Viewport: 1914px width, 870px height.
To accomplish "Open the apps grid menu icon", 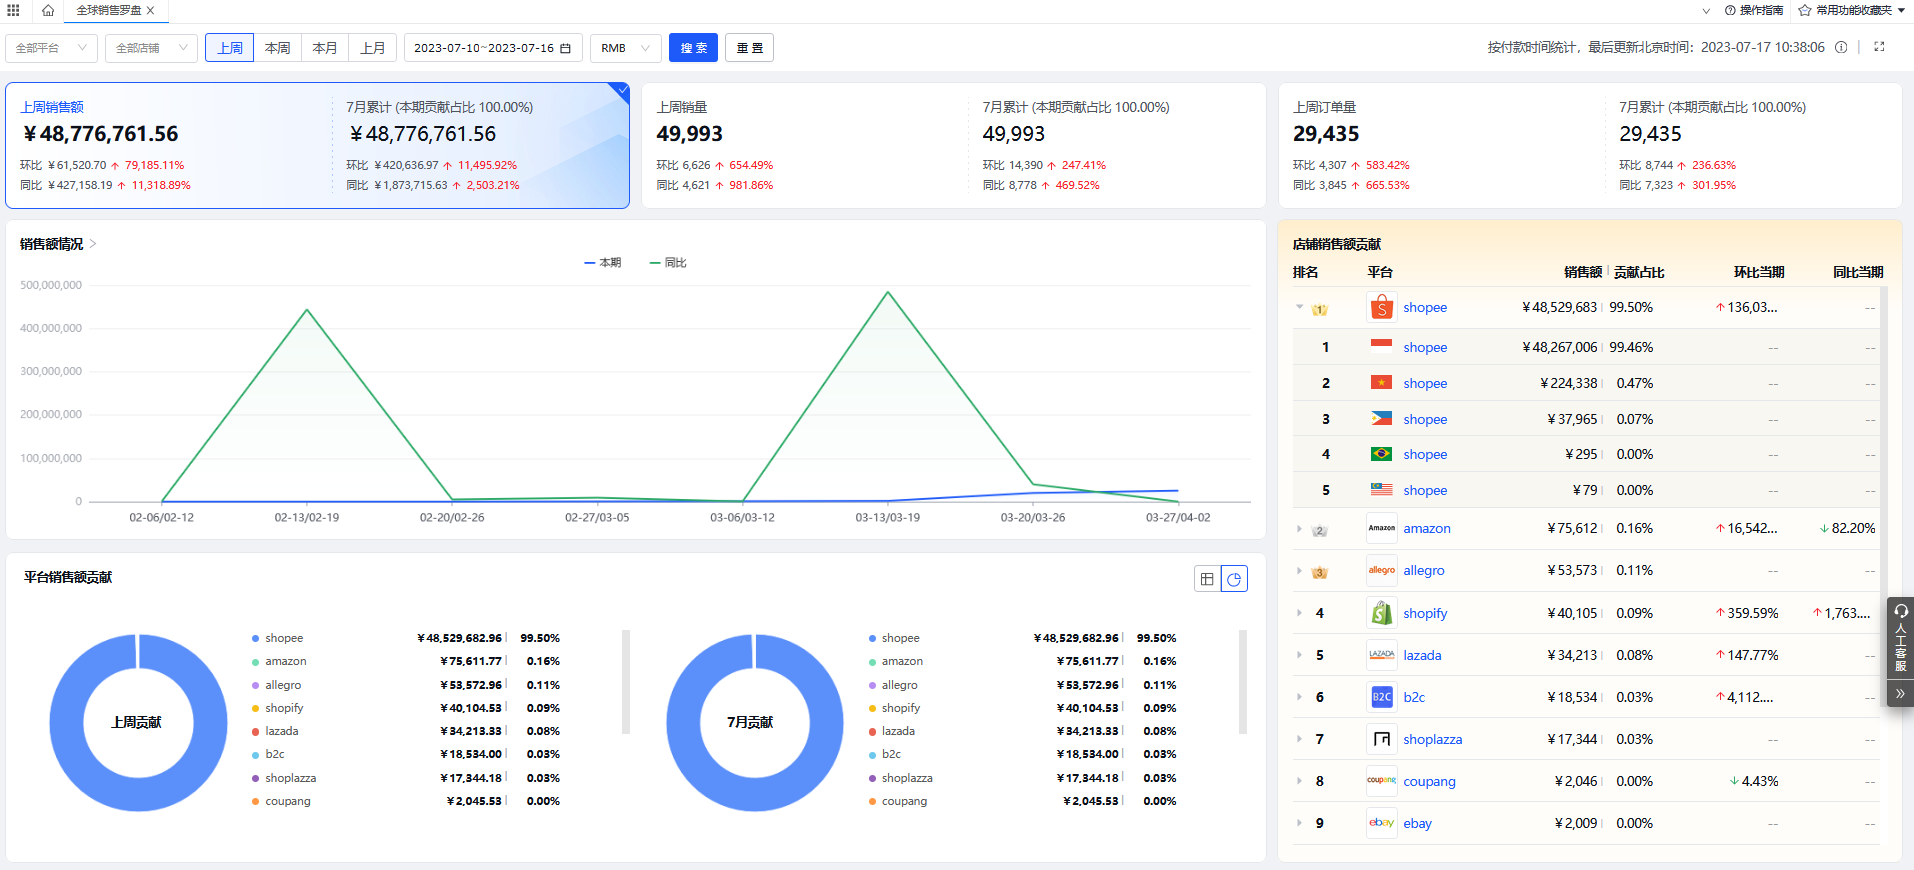I will pos(13,10).
